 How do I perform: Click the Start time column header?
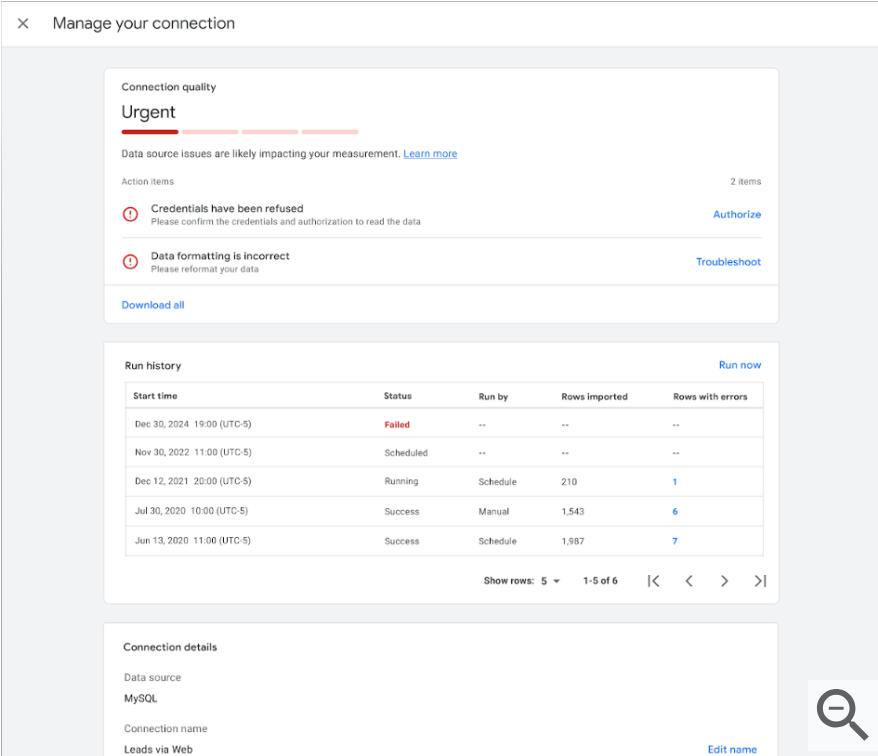(x=155, y=396)
